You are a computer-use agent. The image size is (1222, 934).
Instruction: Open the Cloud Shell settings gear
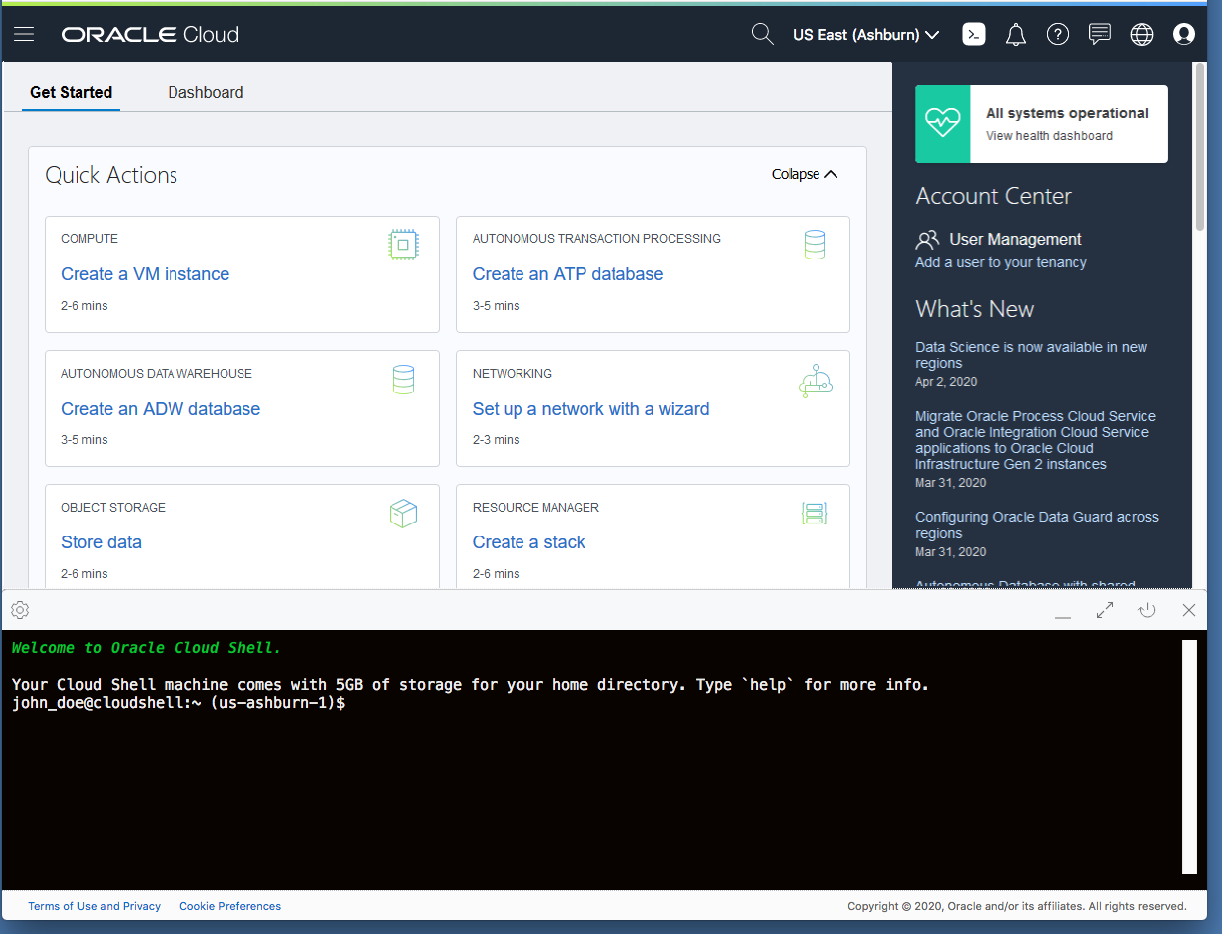click(x=19, y=610)
